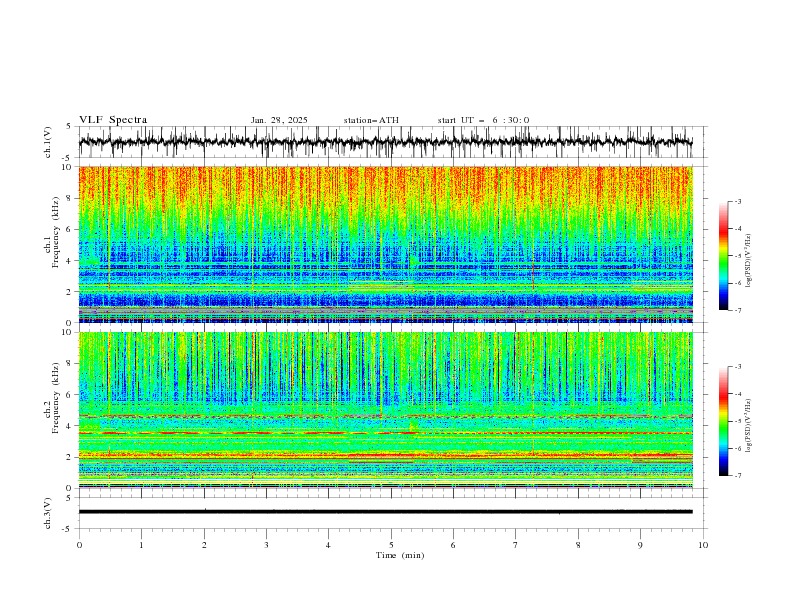Click the '-3' label on ch.1 colorbar
Image resolution: width=792 pixels, height=612 pixels.
pos(738,201)
